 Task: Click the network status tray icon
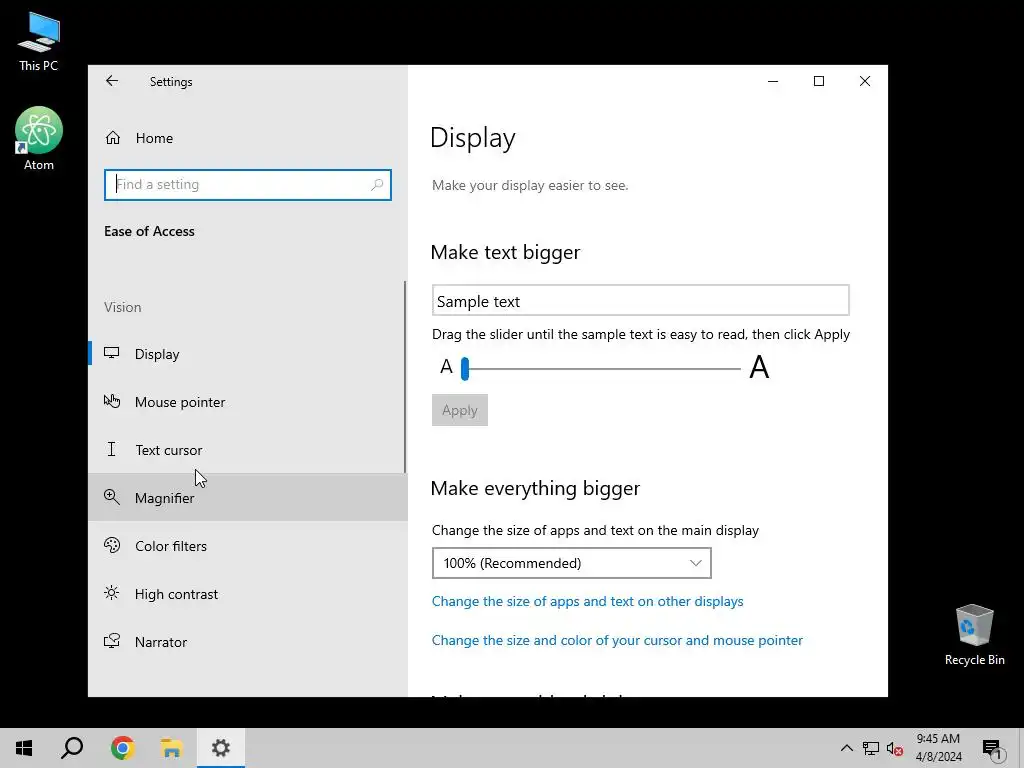coord(871,748)
